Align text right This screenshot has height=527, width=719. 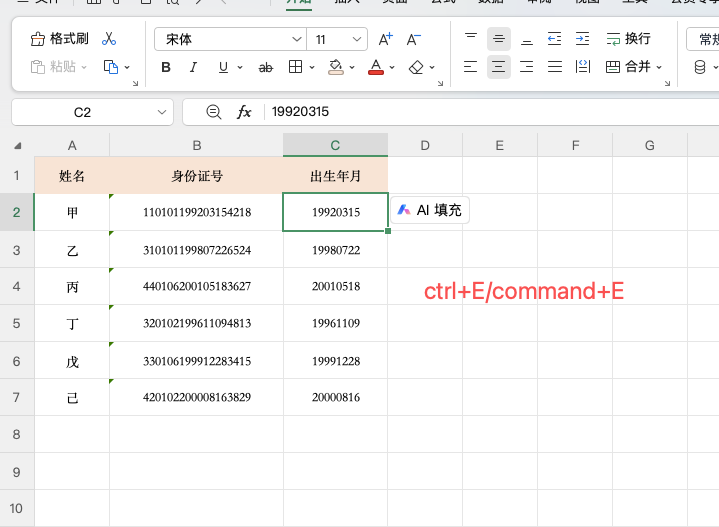tap(527, 67)
